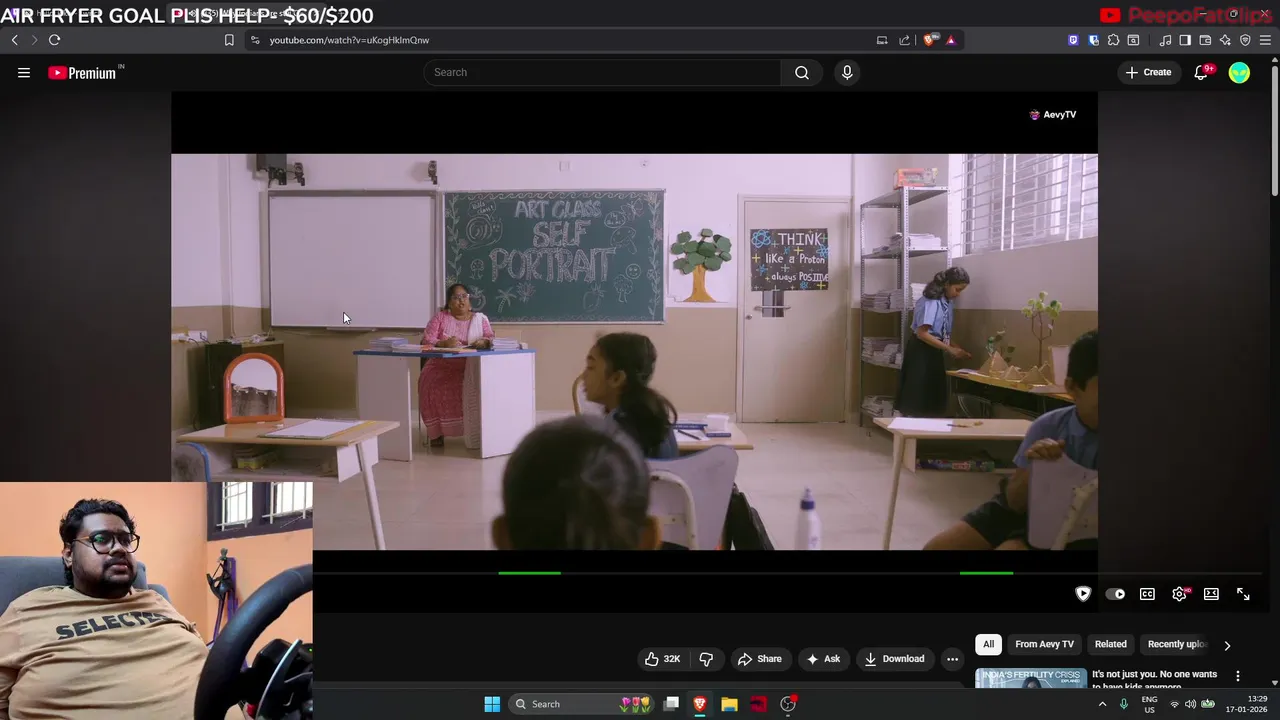The height and width of the screenshot is (720, 1280).
Task: Select the All filter chip
Action: 988,644
